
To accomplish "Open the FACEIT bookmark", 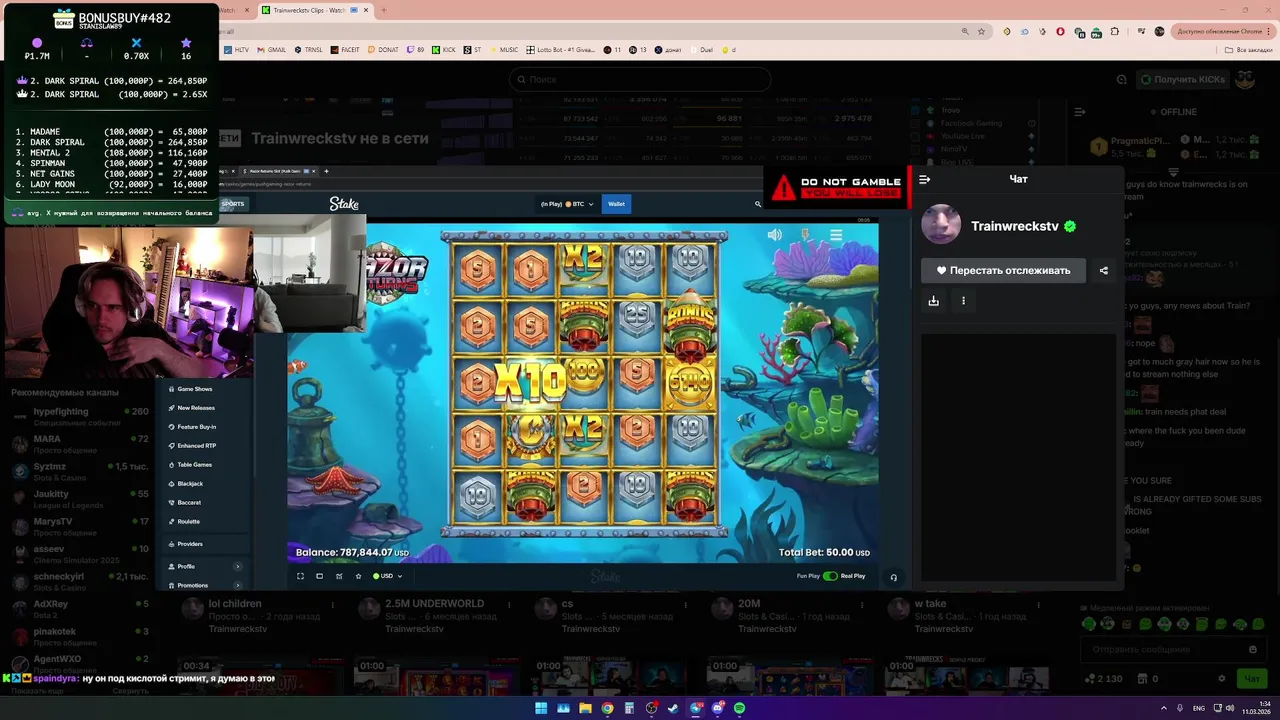I will point(345,50).
